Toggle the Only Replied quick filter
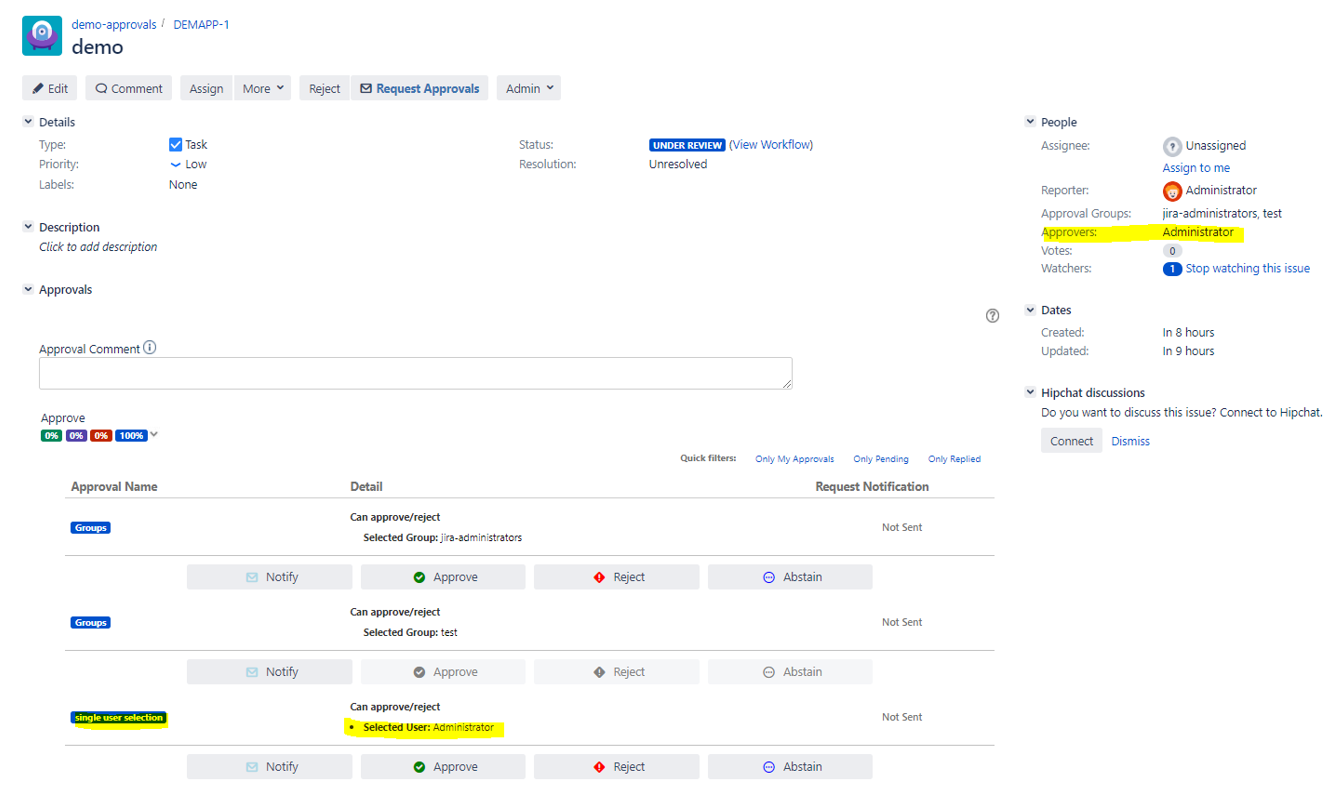 tap(954, 459)
